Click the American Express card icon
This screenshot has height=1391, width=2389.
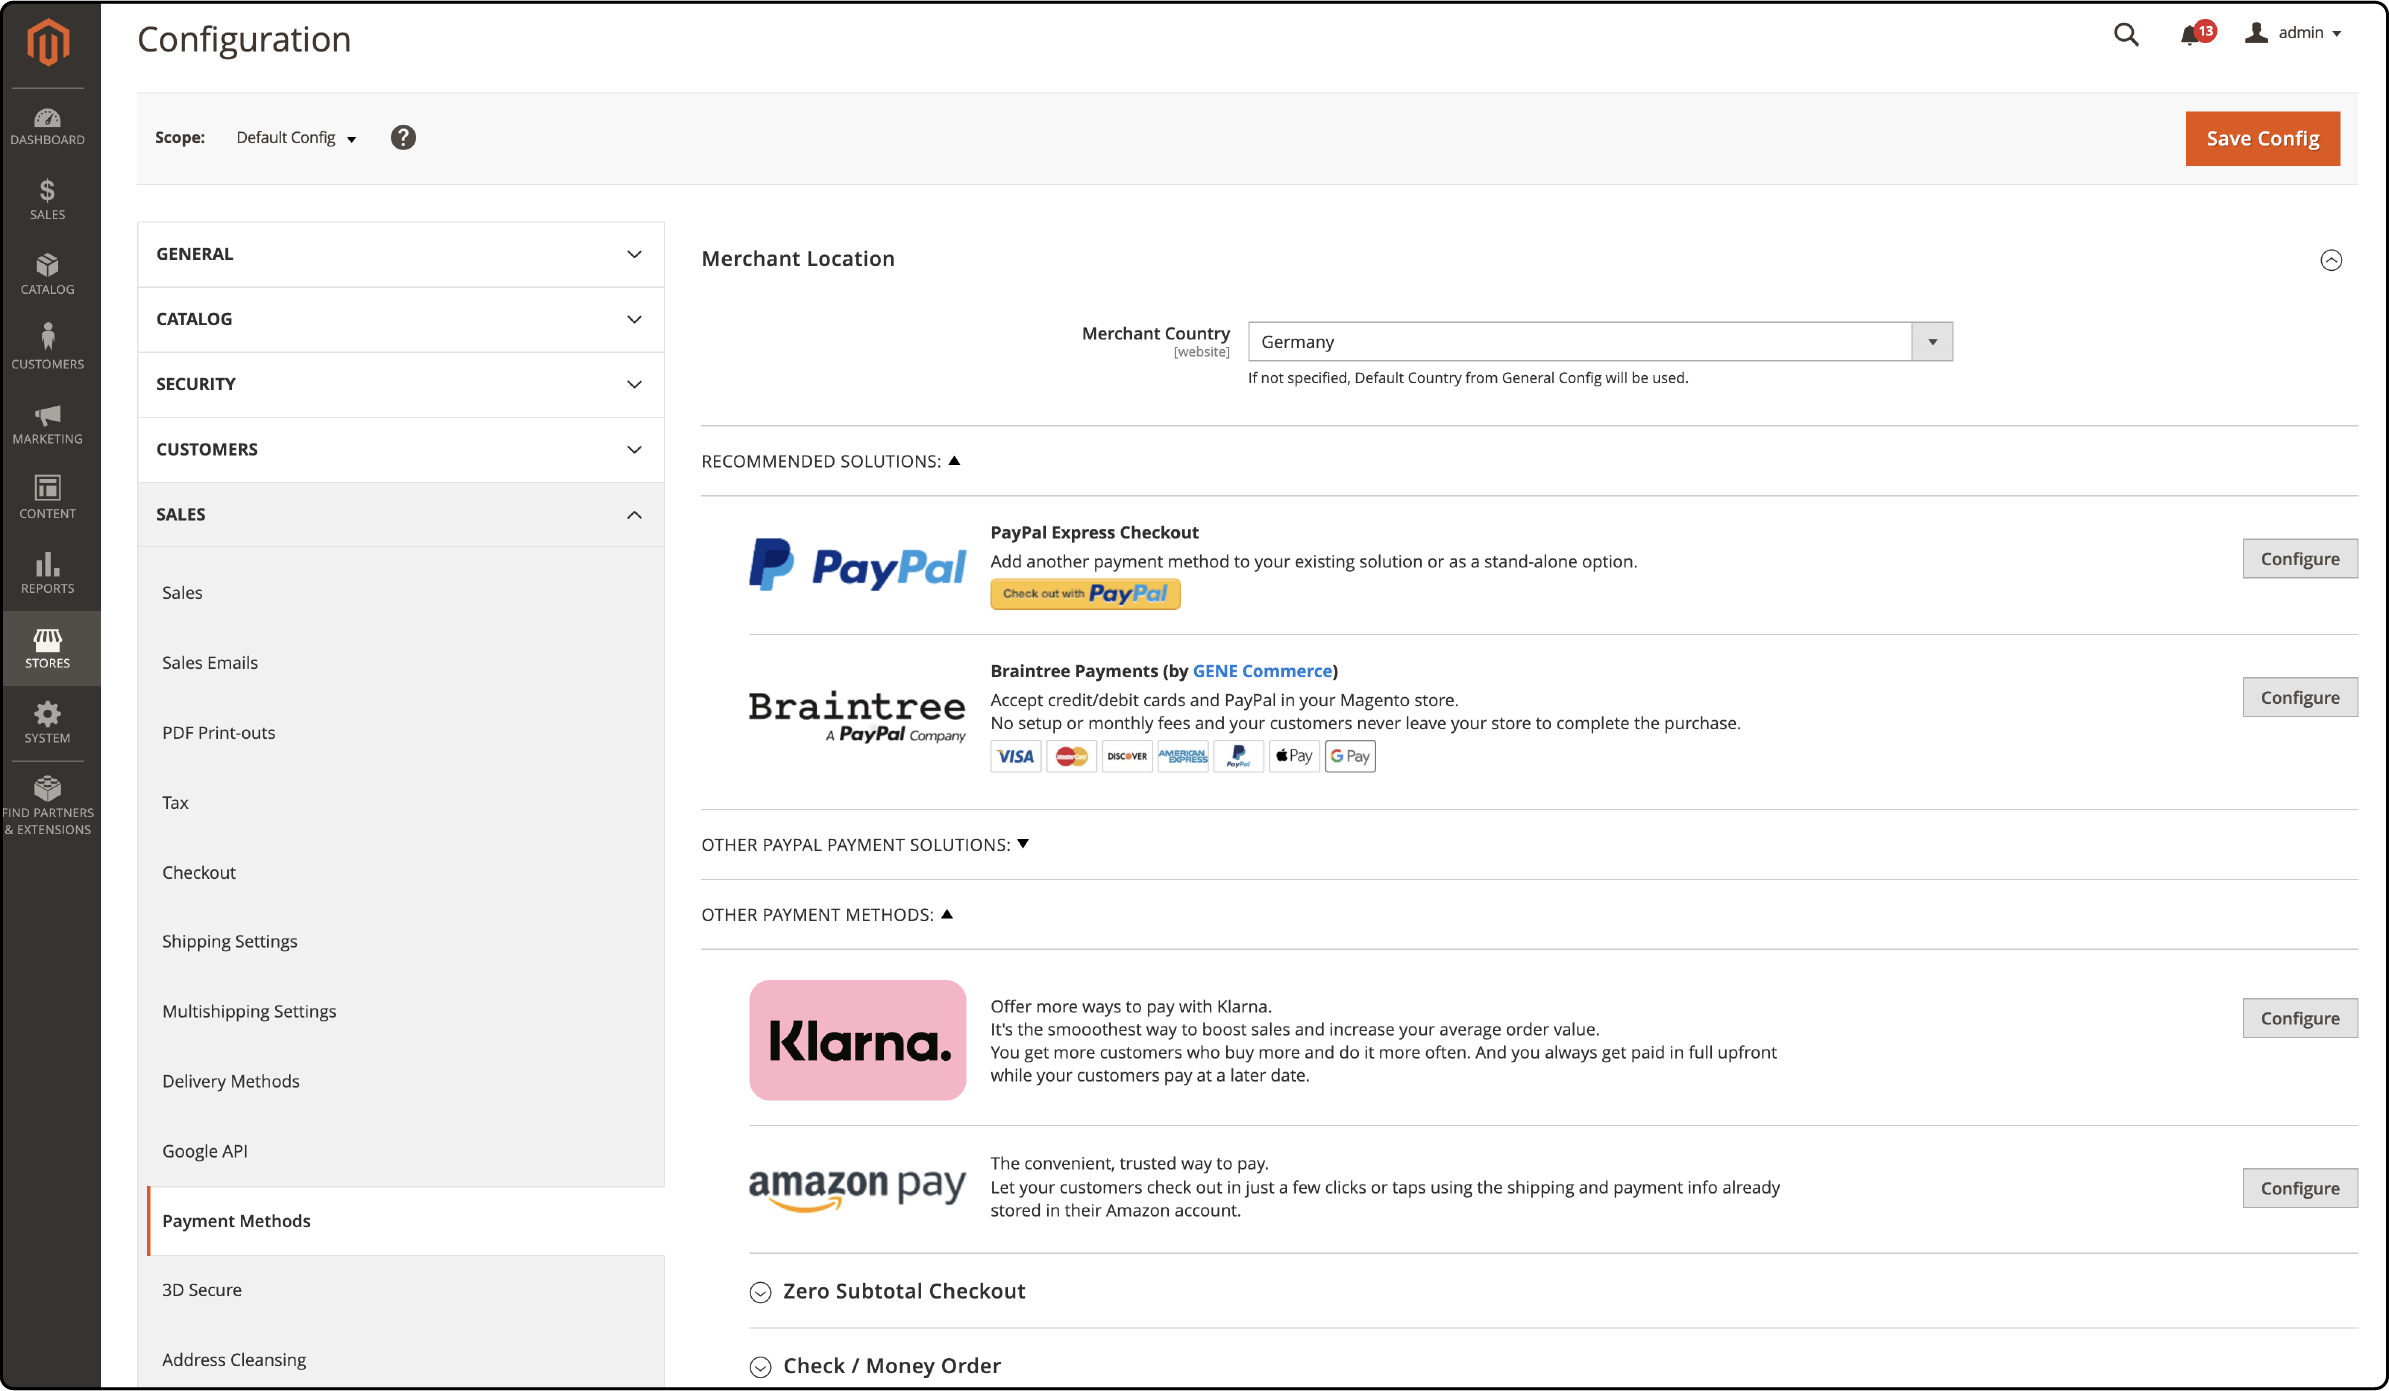[1183, 757]
